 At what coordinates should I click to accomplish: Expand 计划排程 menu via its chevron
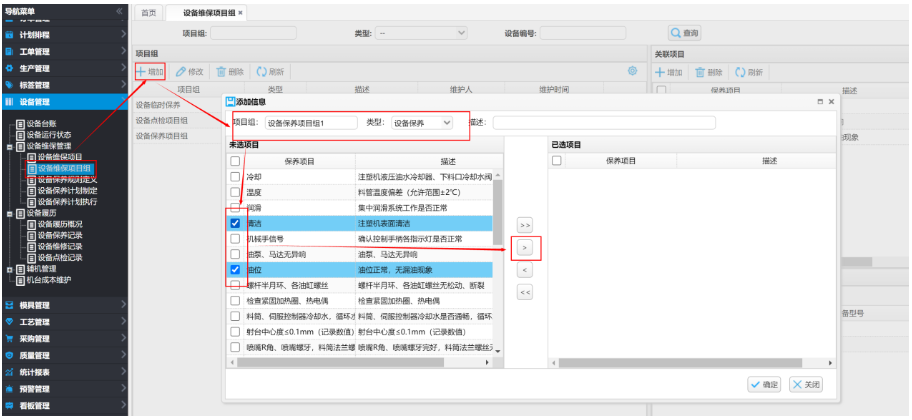pyautogui.click(x=123, y=35)
